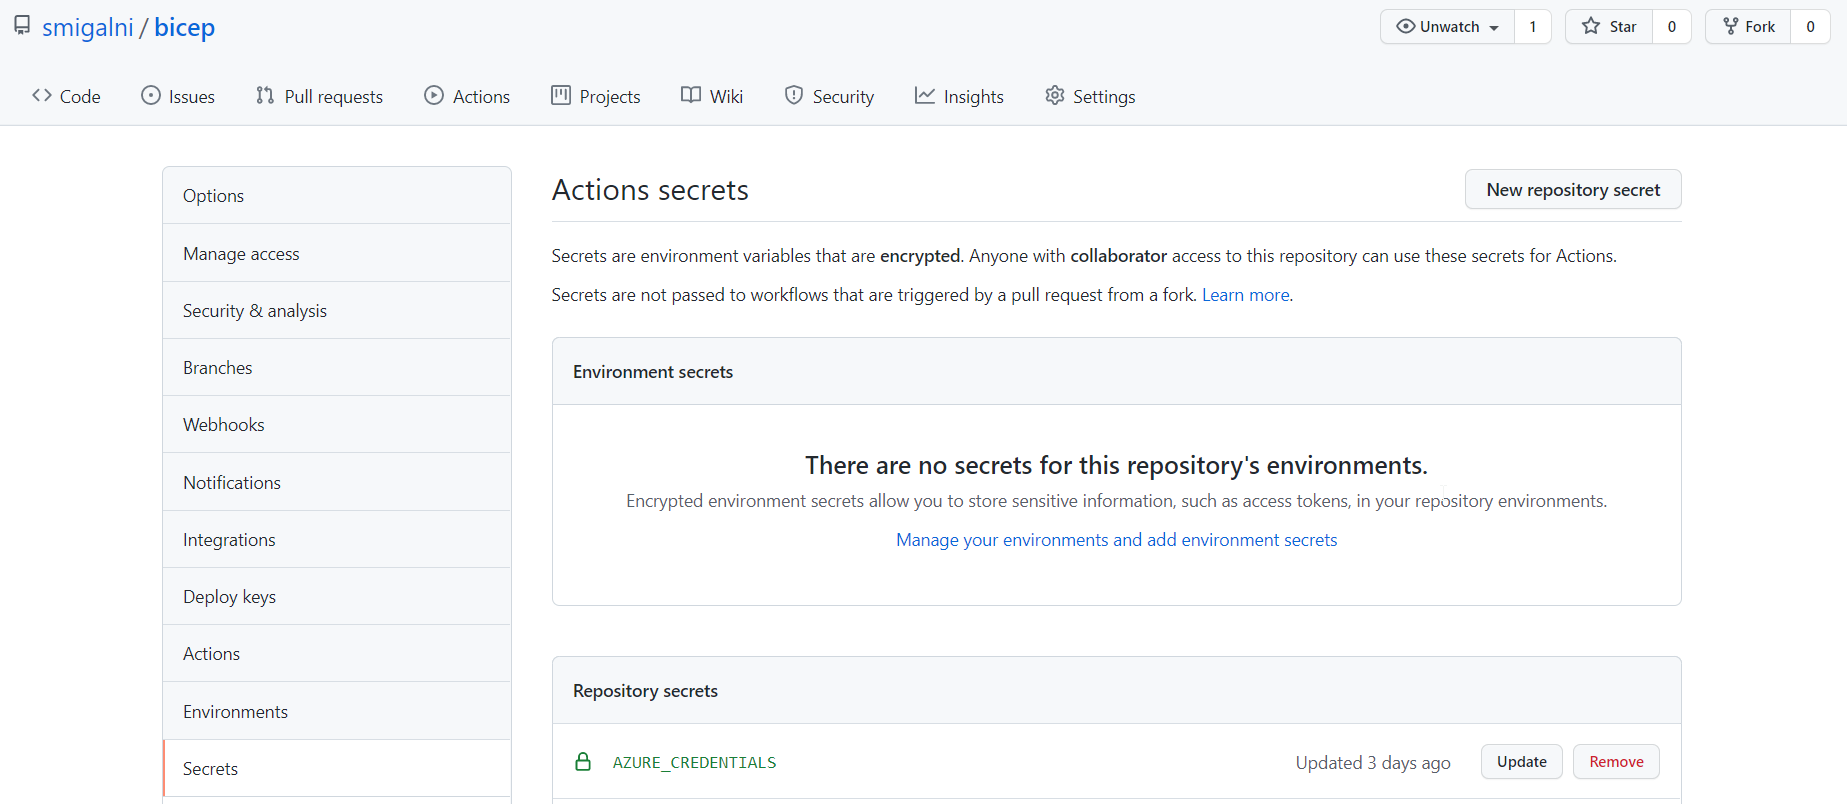Click New repository secret button

[1572, 190]
